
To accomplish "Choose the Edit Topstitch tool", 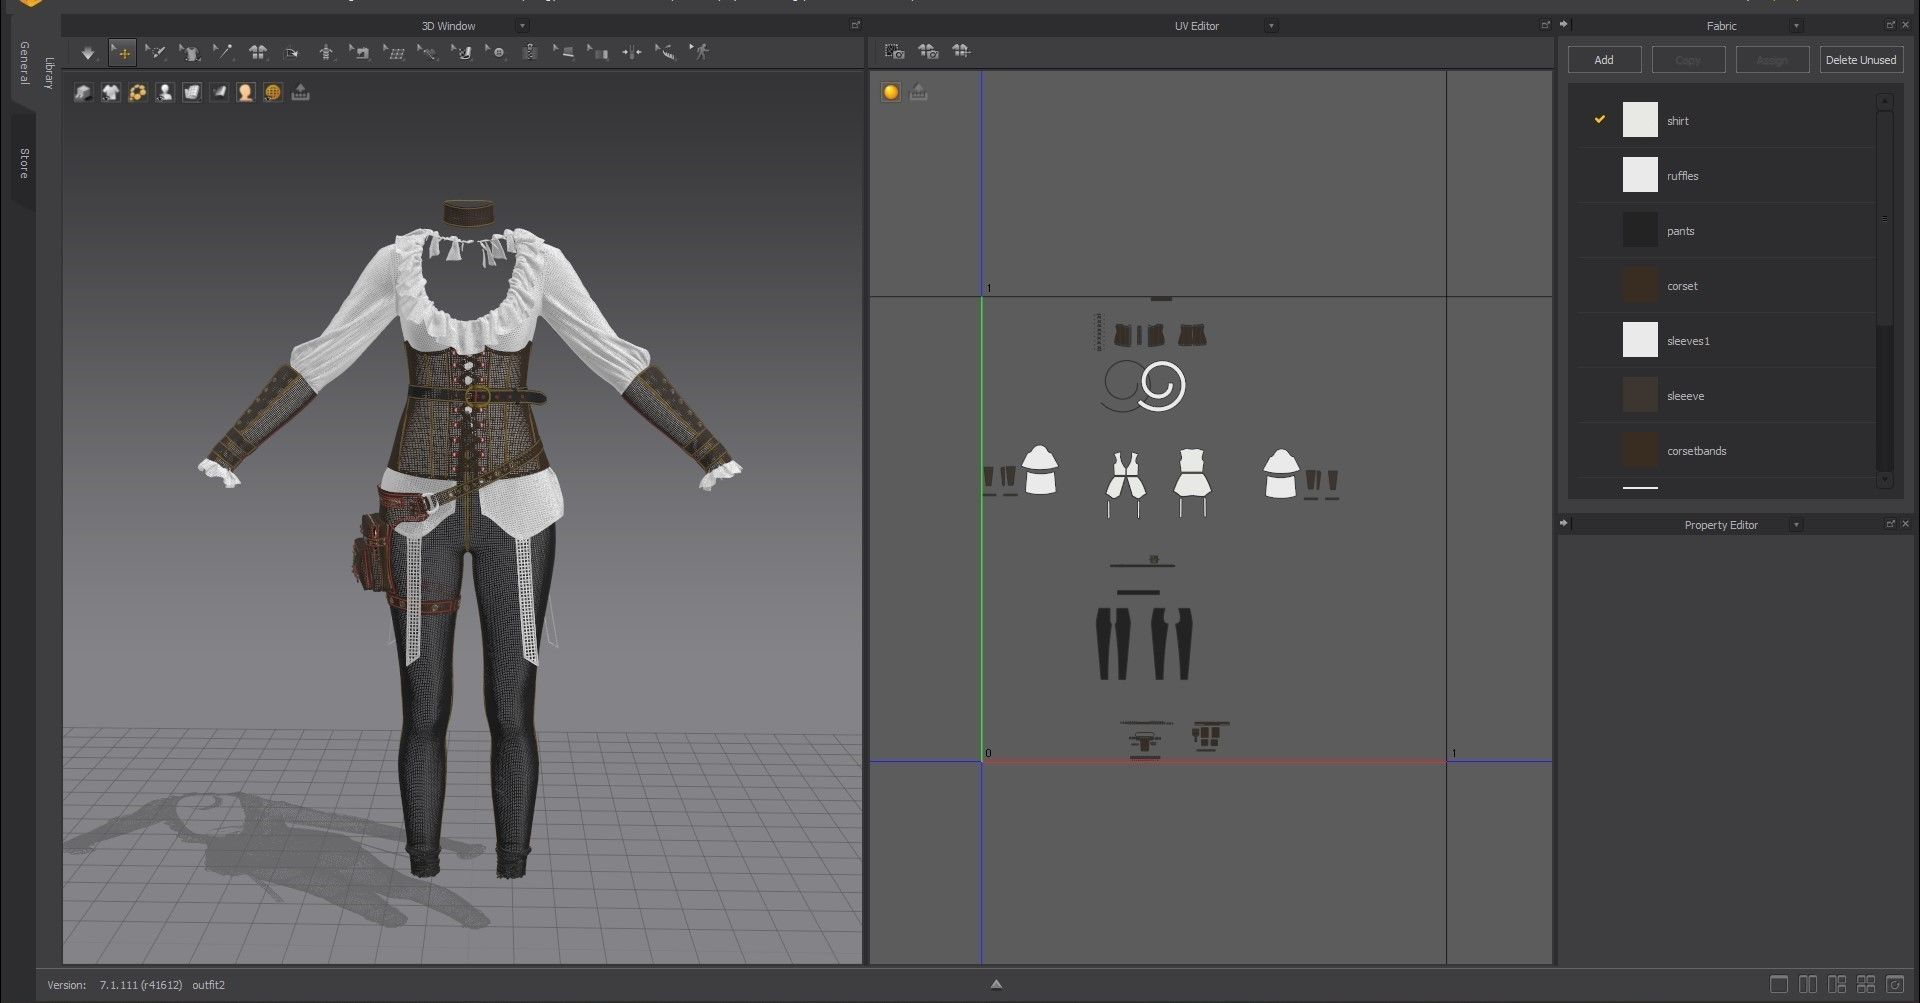I will click(428, 52).
